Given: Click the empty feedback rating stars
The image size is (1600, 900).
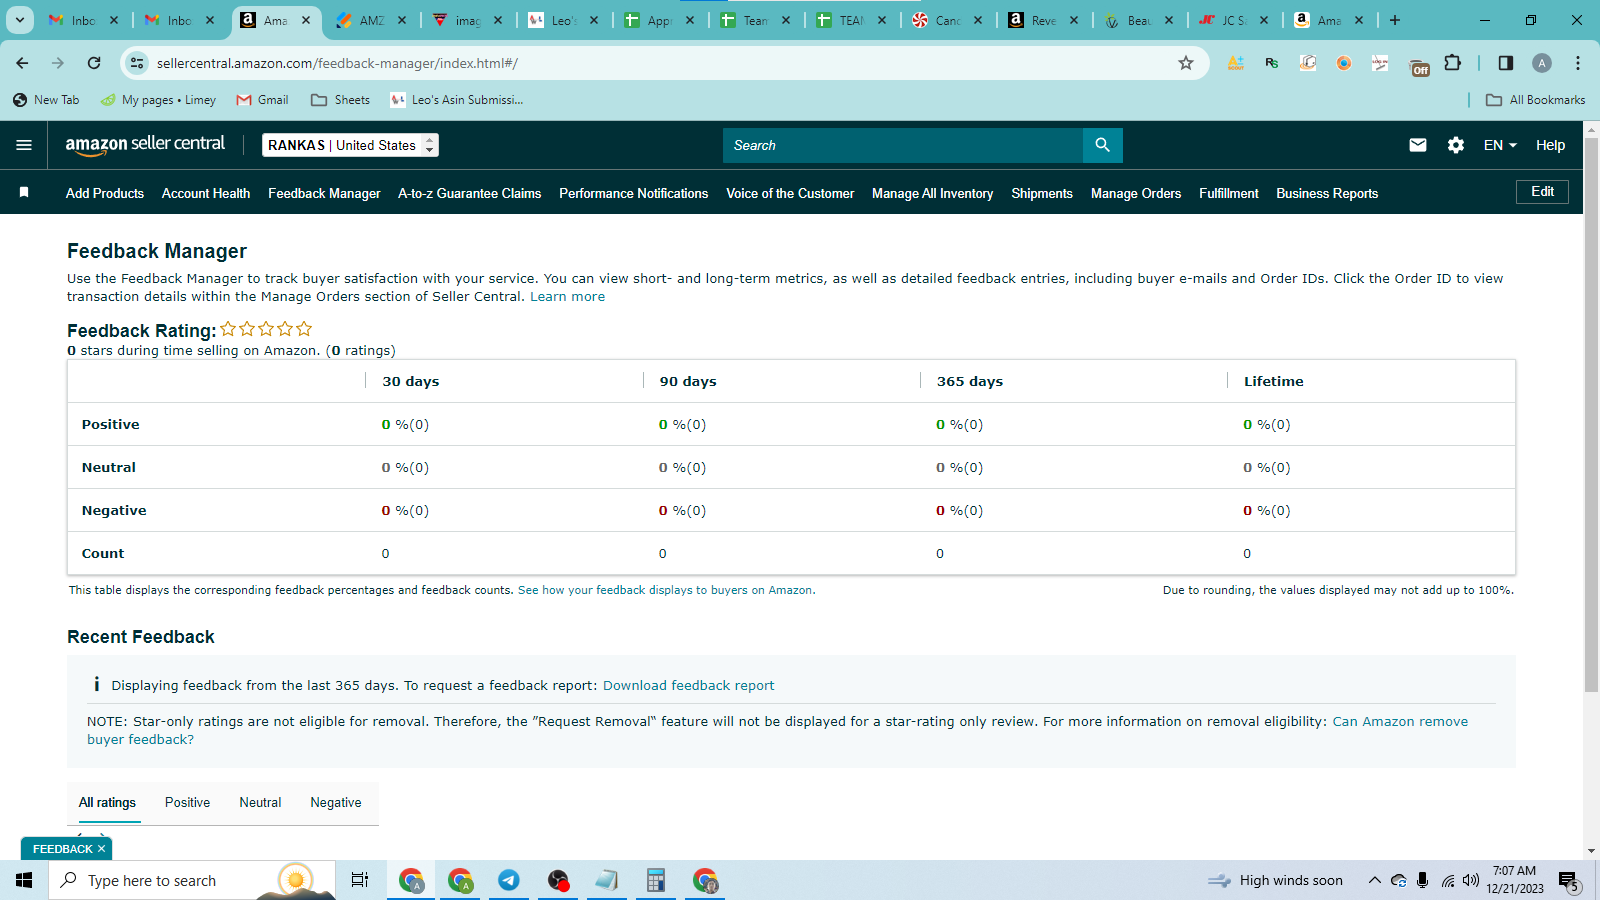Looking at the screenshot, I should [266, 329].
